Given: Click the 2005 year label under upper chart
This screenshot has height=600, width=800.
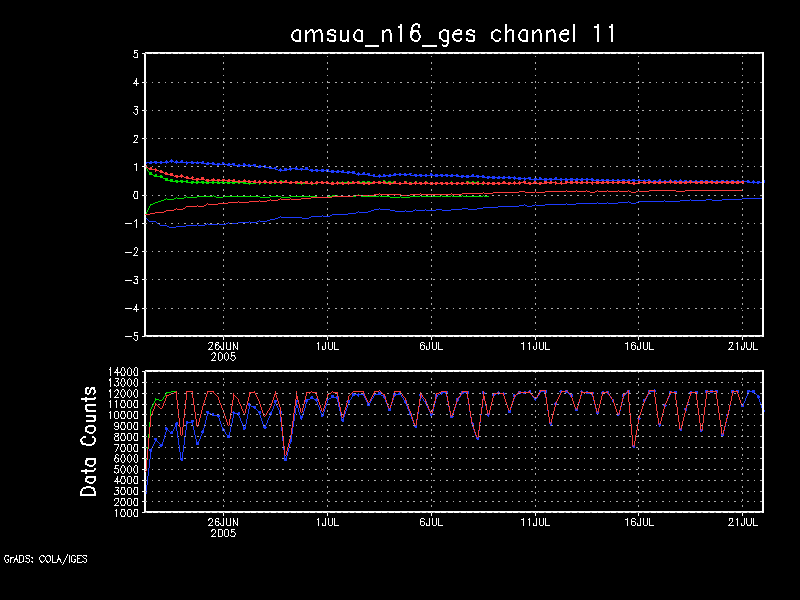Looking at the screenshot, I should (x=223, y=356).
